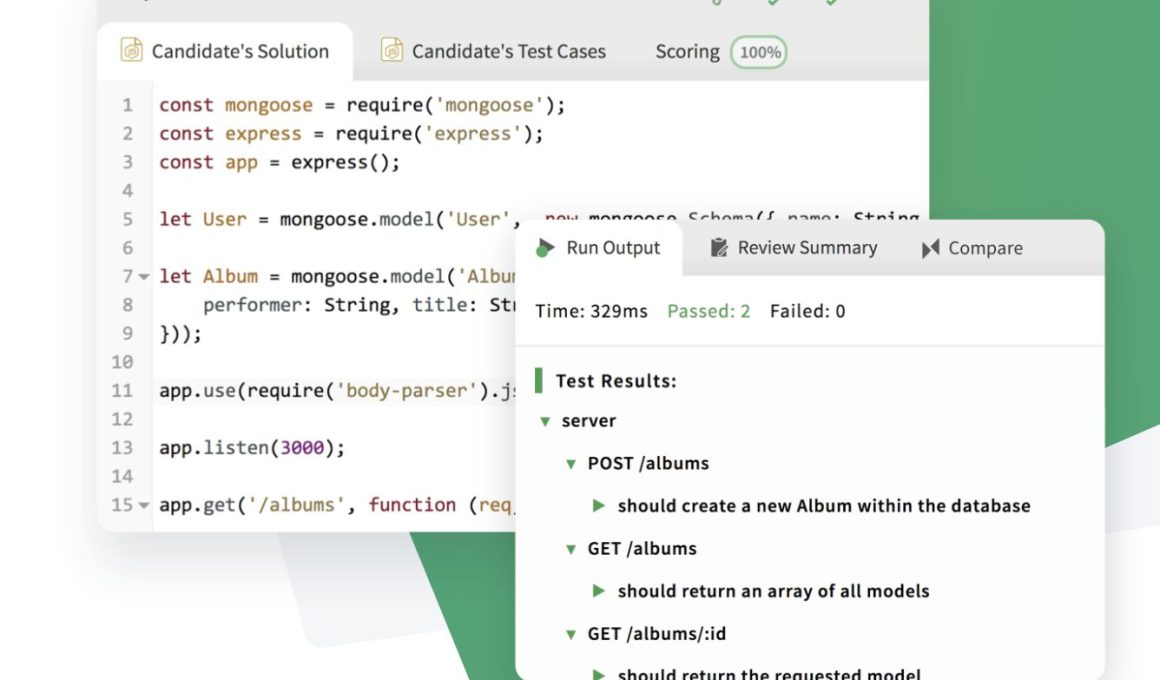This screenshot has width=1160, height=680.
Task: Expand 'should create a new Album' test
Action: tap(598, 505)
